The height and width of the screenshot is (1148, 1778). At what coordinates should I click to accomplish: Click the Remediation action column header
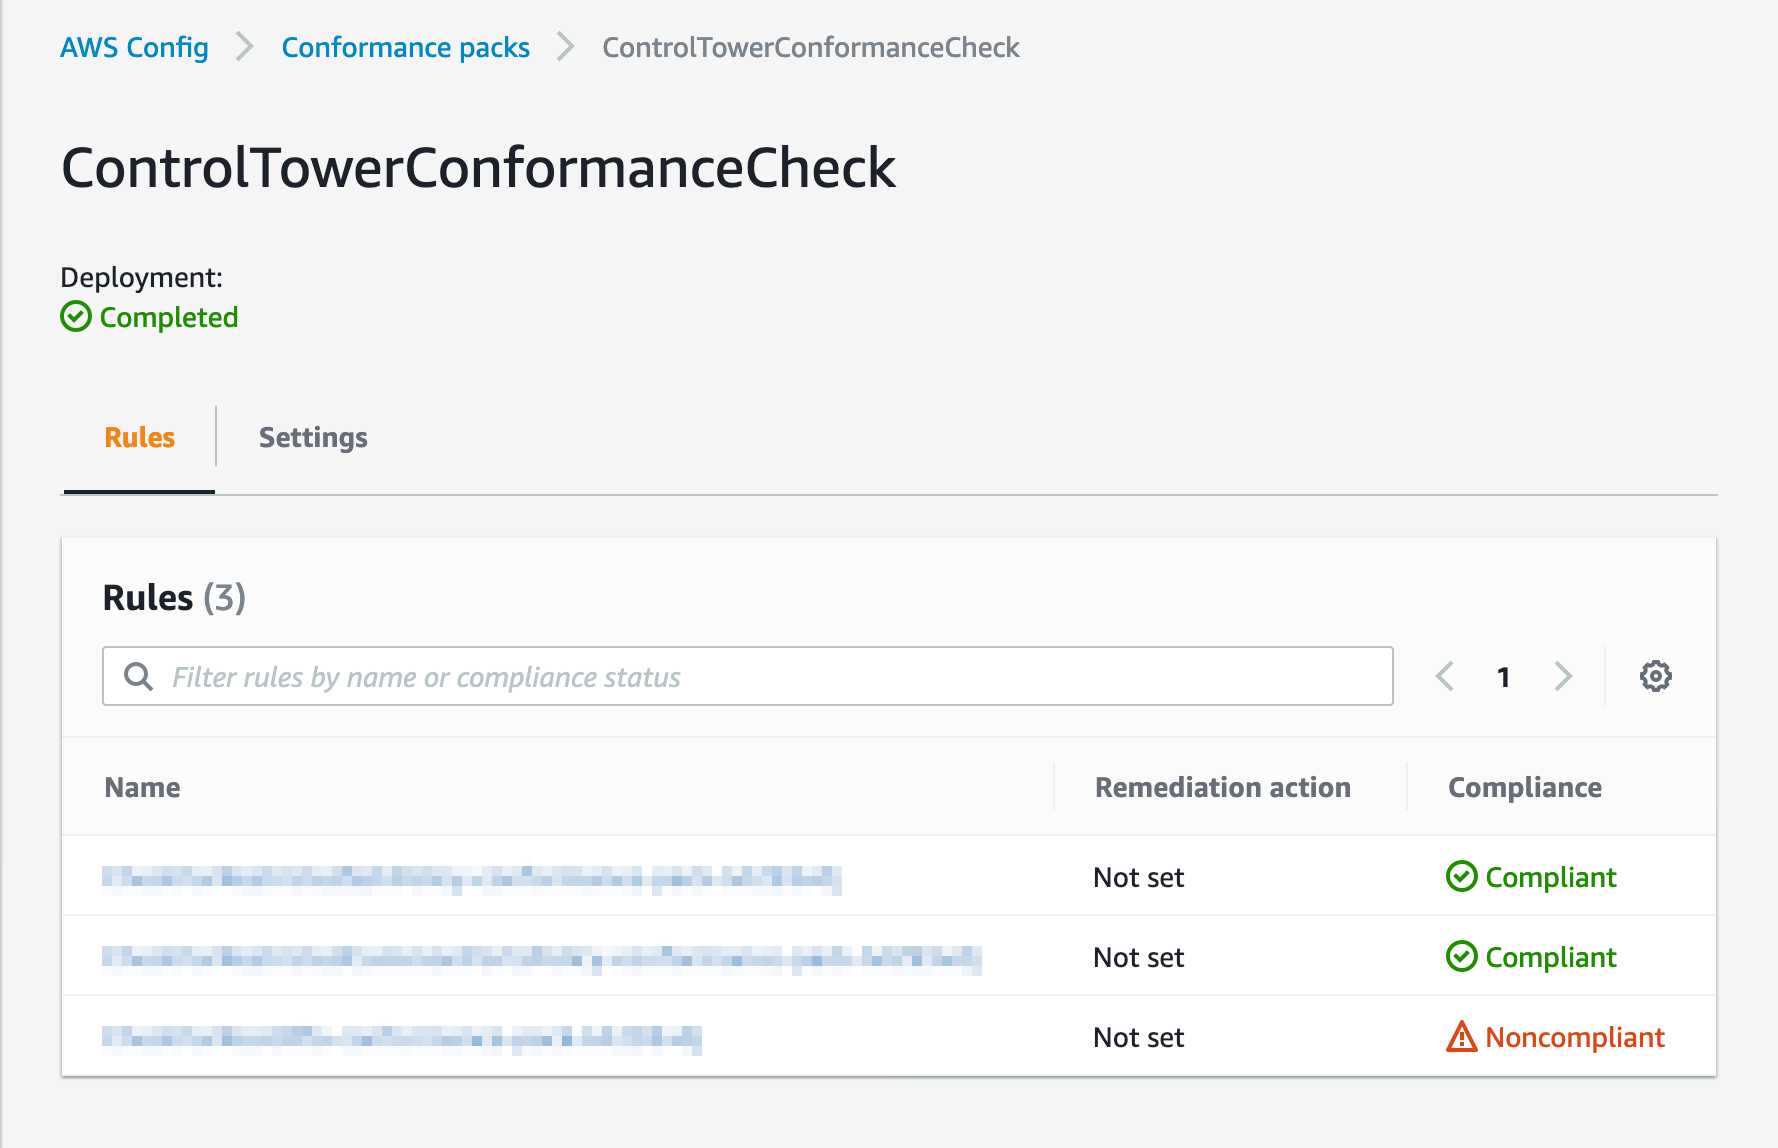pos(1222,787)
